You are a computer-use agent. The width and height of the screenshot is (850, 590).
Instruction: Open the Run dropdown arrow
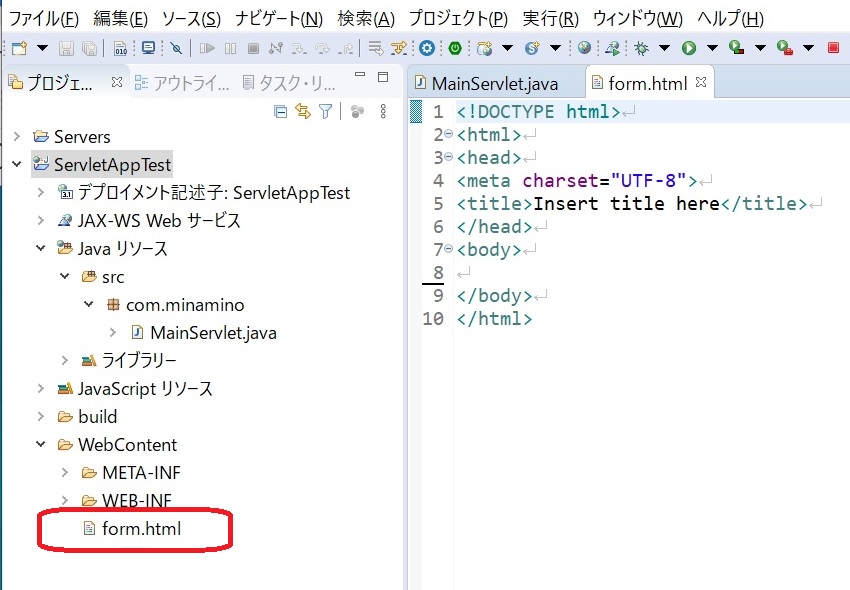(712, 48)
